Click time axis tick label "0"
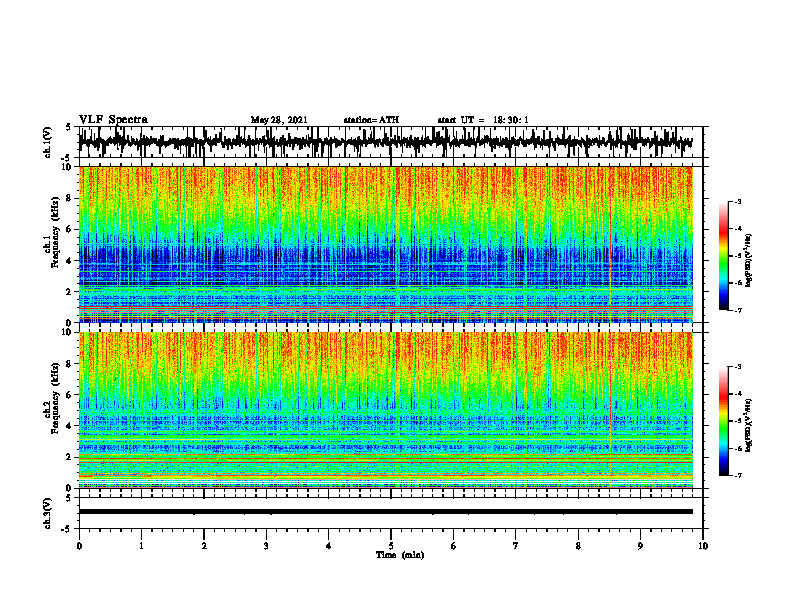792x612 pixels. (79, 546)
